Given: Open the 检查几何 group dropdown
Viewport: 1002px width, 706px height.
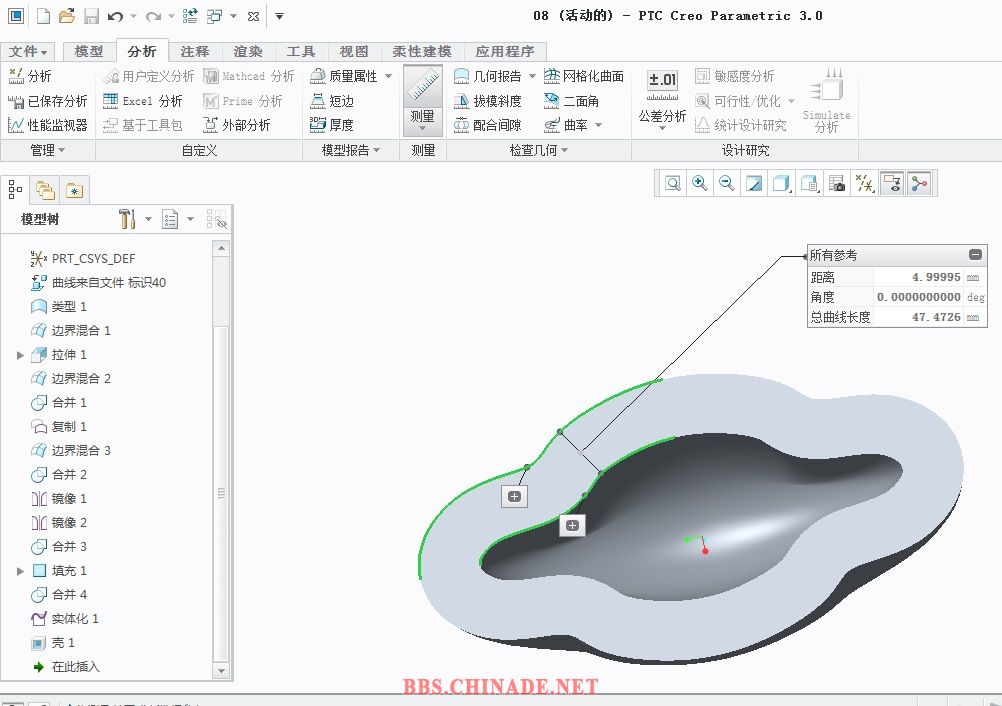Looking at the screenshot, I should 538,150.
